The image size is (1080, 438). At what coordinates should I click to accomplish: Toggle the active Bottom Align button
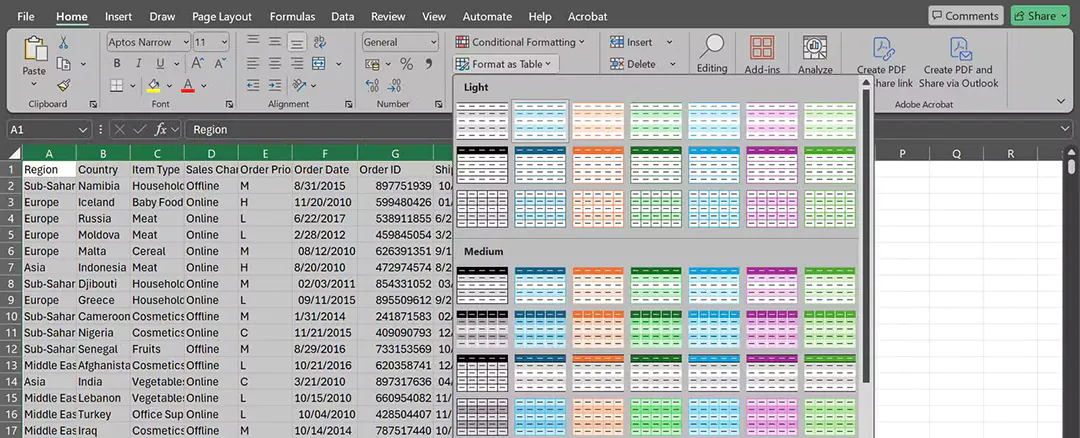[x=297, y=43]
